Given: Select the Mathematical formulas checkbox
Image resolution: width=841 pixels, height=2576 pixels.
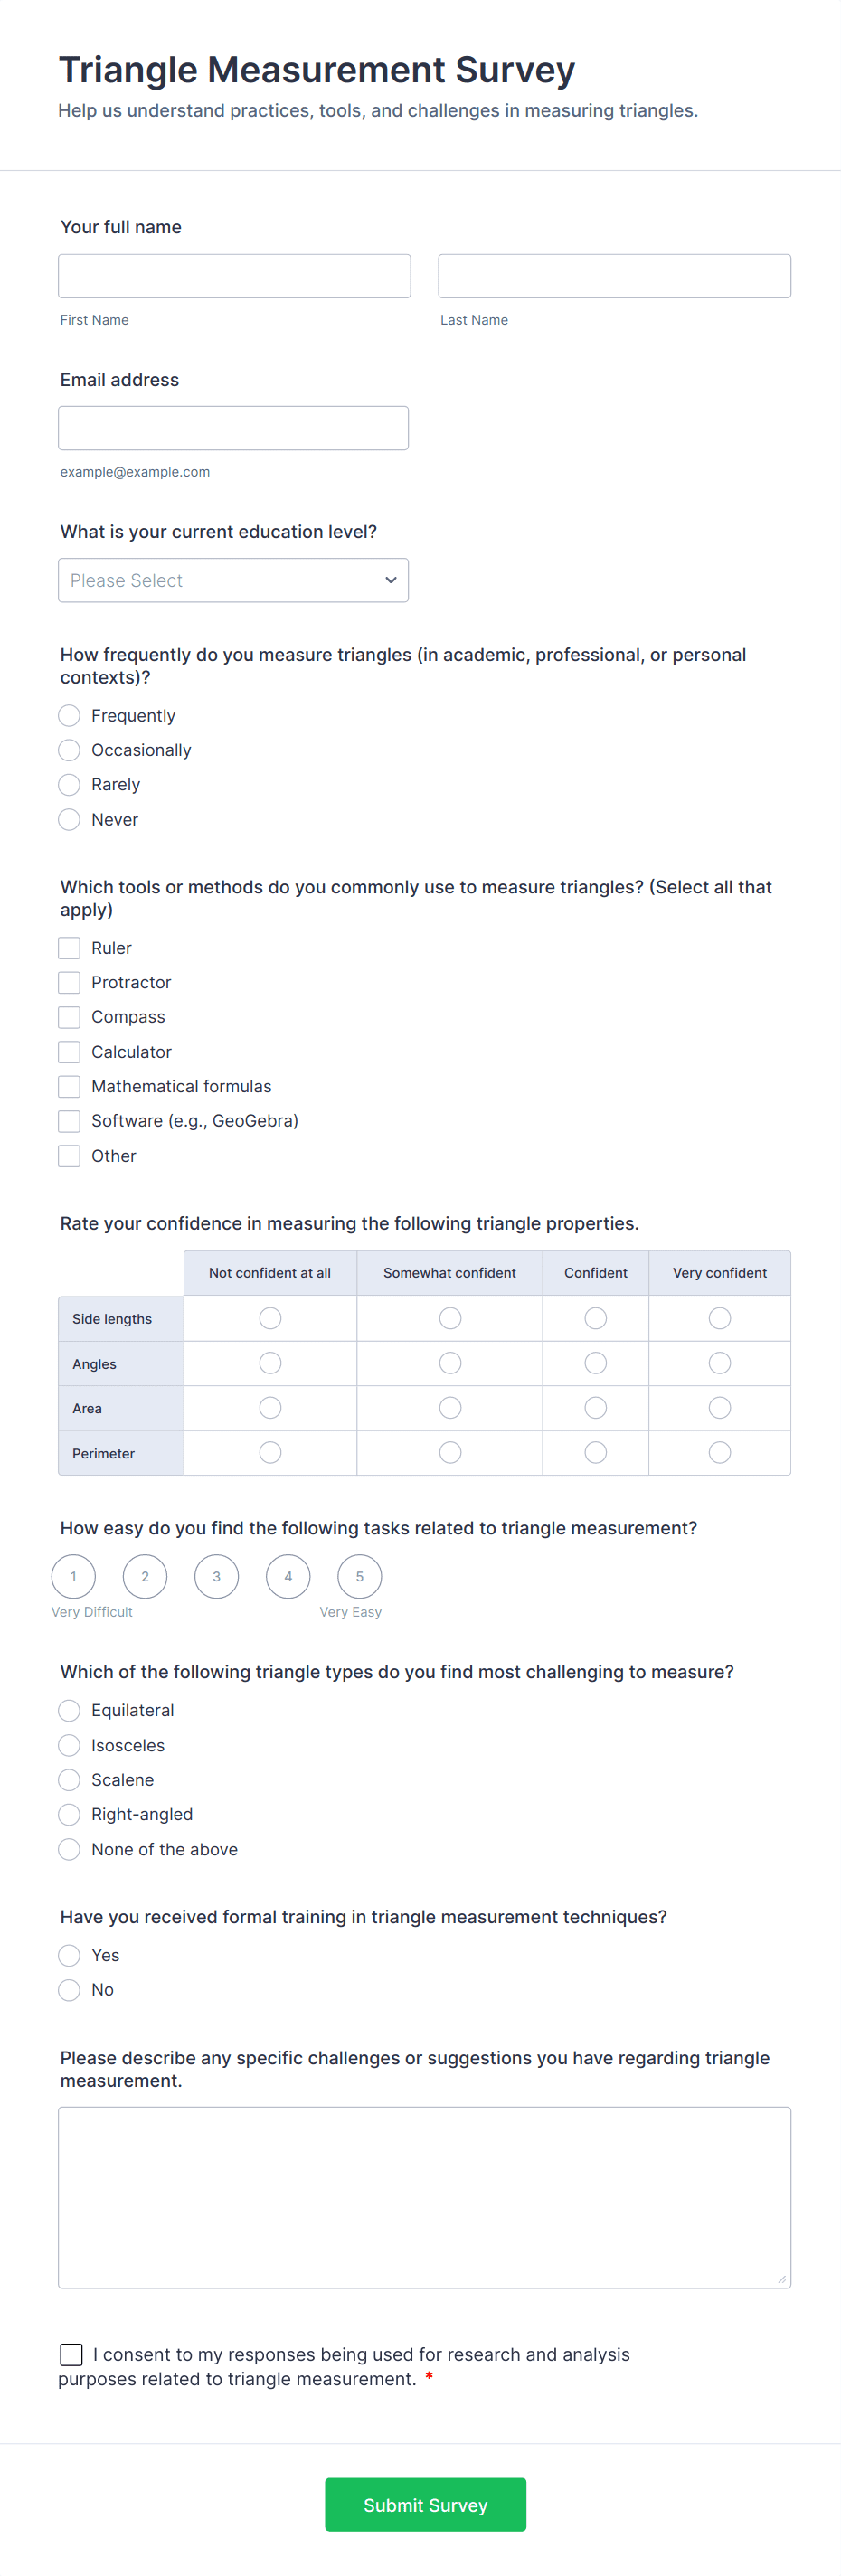Looking at the screenshot, I should (x=69, y=1086).
